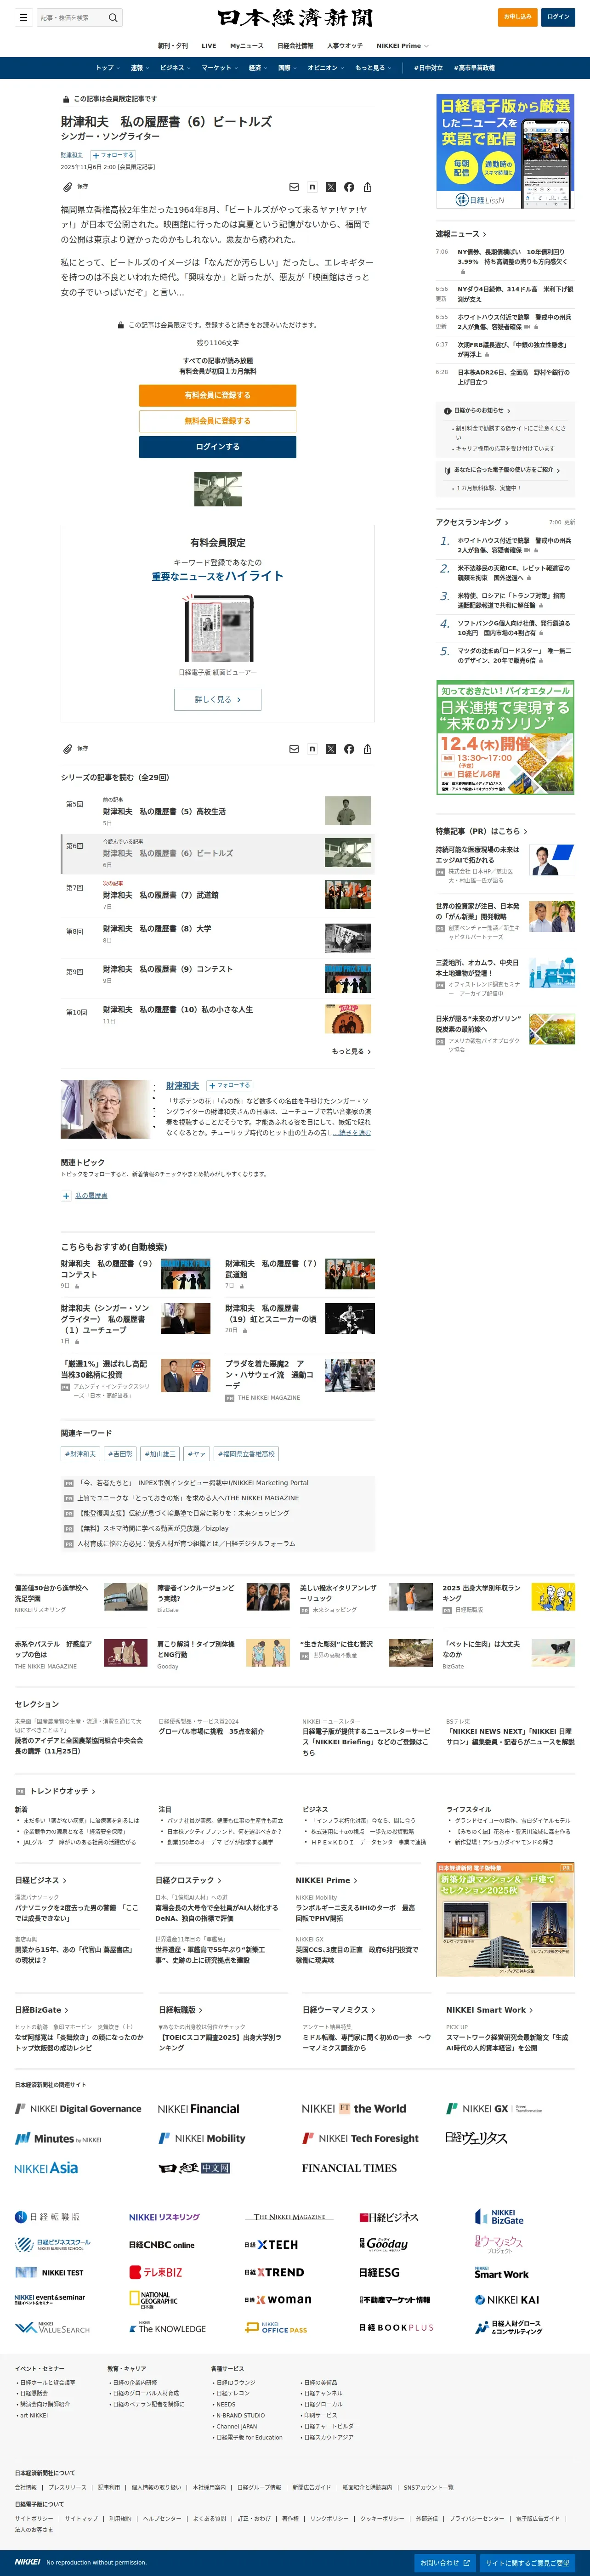Viewport: 590px width, 2576px height.
Task: Click 有料会員に登録する button
Action: pyautogui.click(x=217, y=395)
